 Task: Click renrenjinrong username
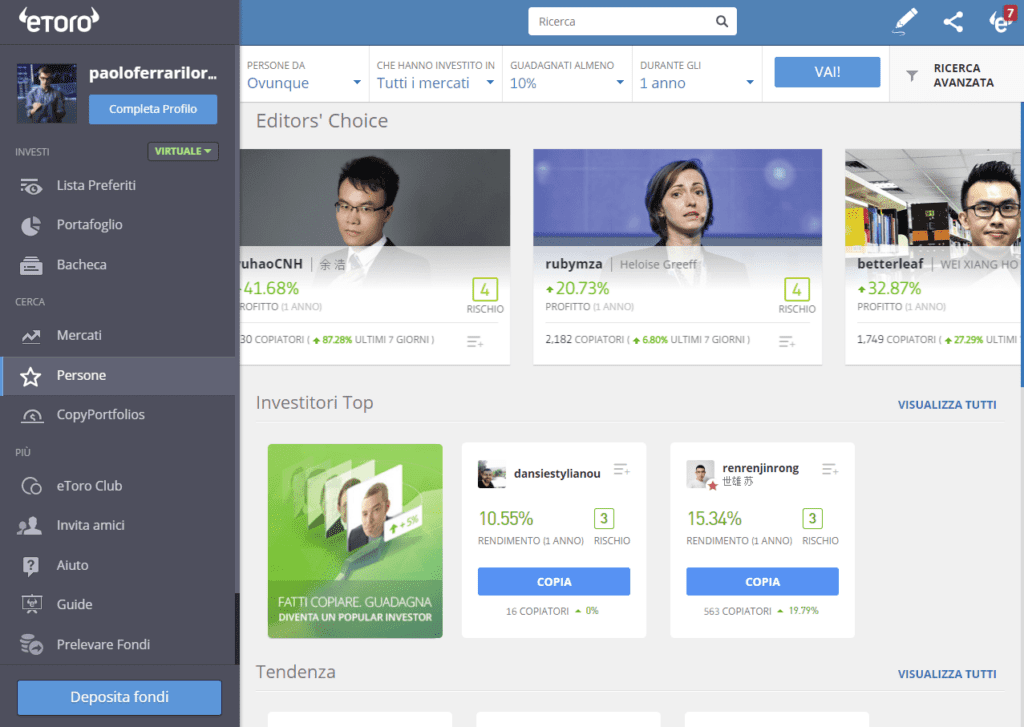click(x=760, y=468)
